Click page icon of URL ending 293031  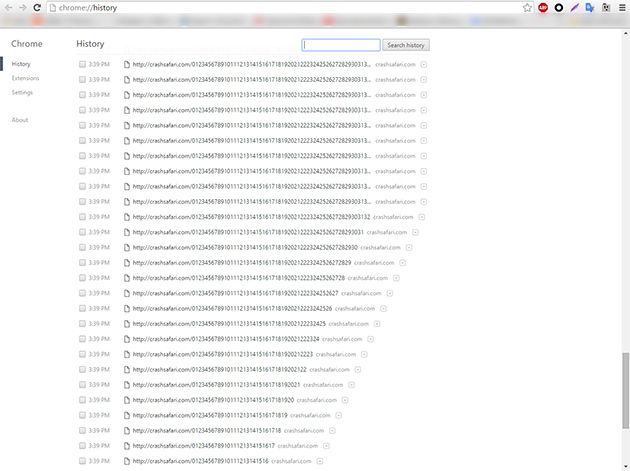[x=127, y=232]
